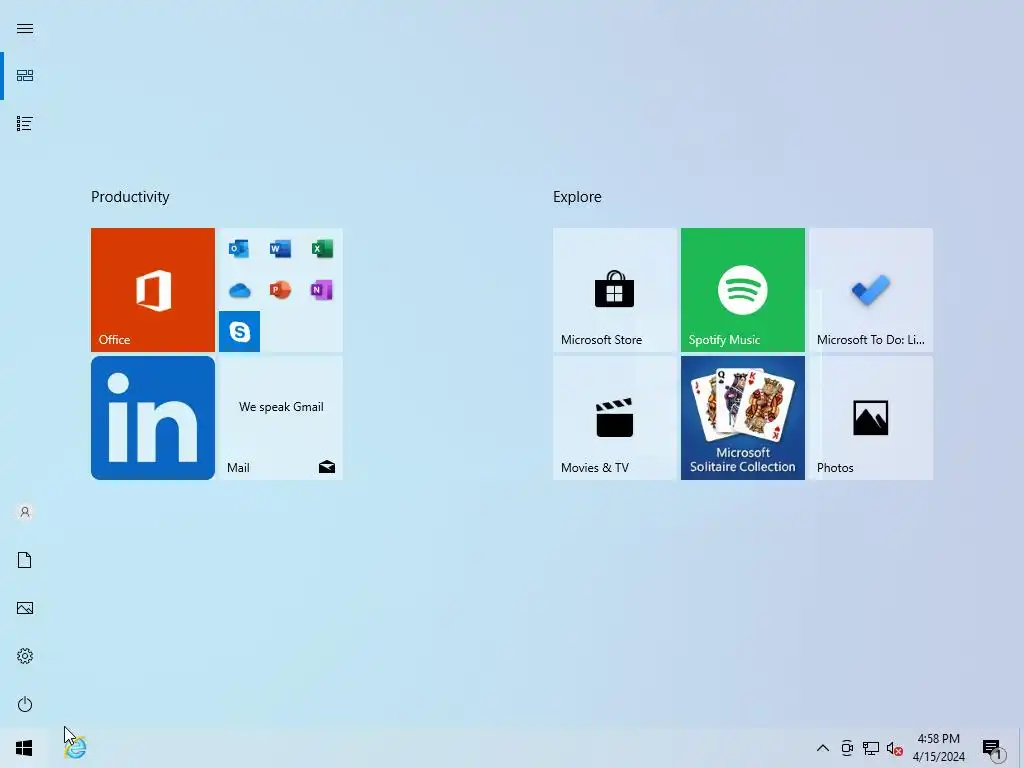The image size is (1024, 768).
Task: Open the Microsoft Store tile
Action: [x=615, y=289]
